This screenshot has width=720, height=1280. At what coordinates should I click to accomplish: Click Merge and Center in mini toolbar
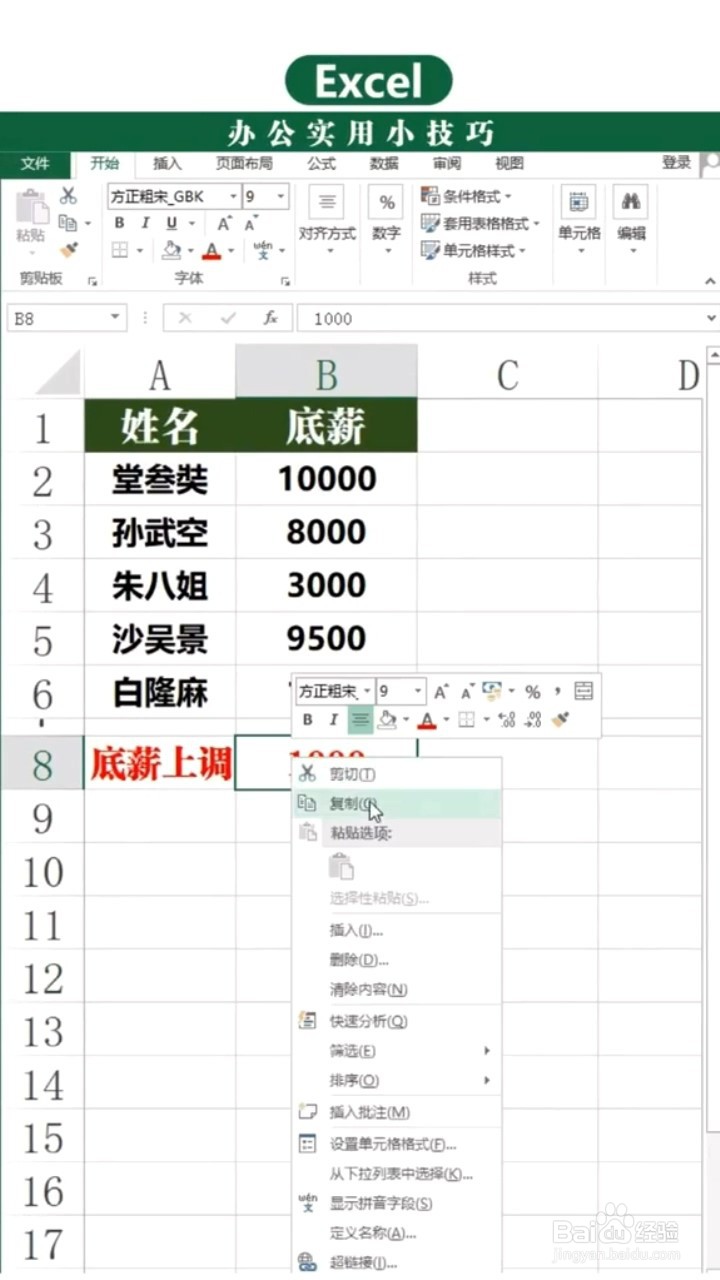[584, 691]
